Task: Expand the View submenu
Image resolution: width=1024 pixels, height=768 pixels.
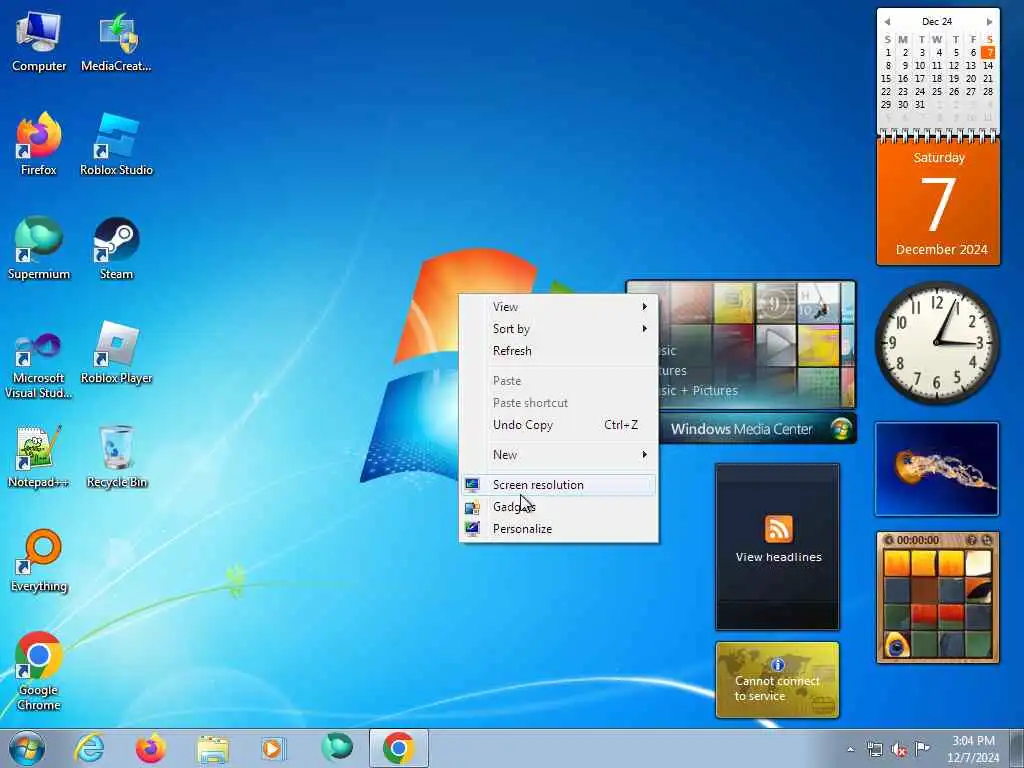Action: 558,307
